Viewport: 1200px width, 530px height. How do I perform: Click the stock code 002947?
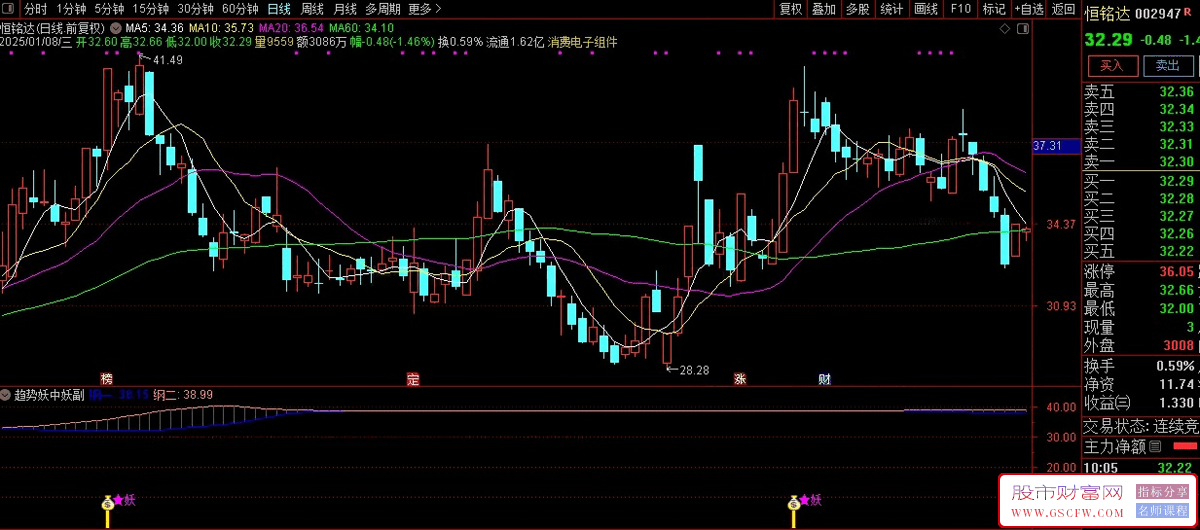point(1159,14)
